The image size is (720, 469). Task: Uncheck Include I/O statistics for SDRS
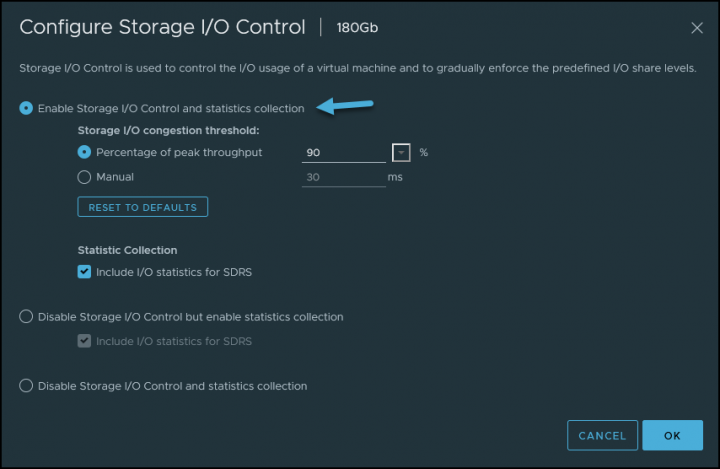pos(84,272)
